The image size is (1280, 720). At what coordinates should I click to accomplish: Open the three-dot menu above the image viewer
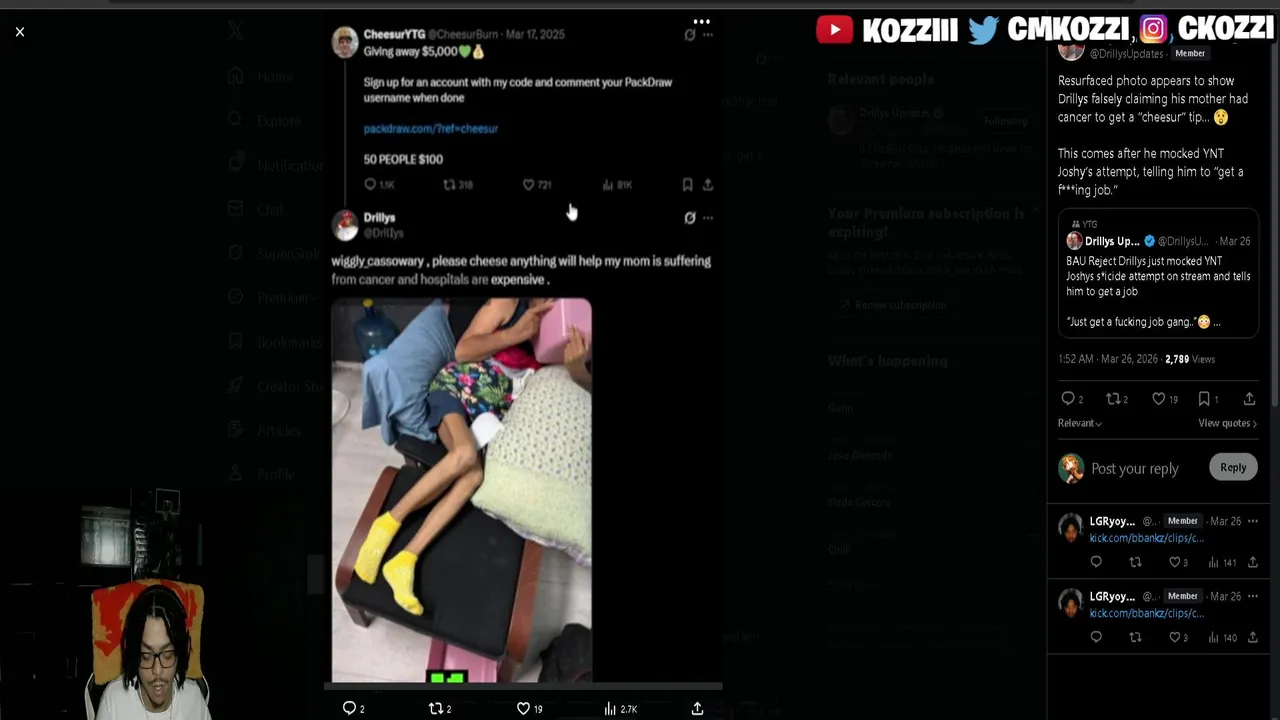702,21
